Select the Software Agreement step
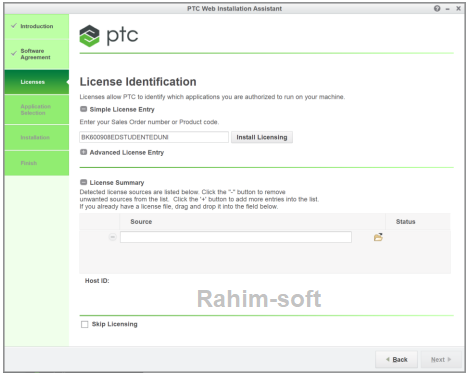 (37, 54)
